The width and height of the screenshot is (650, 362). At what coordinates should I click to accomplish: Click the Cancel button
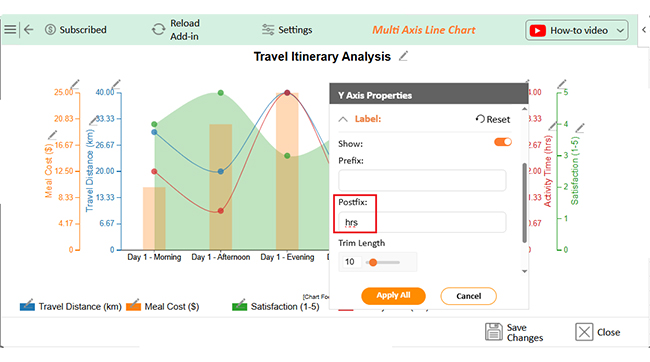click(468, 296)
